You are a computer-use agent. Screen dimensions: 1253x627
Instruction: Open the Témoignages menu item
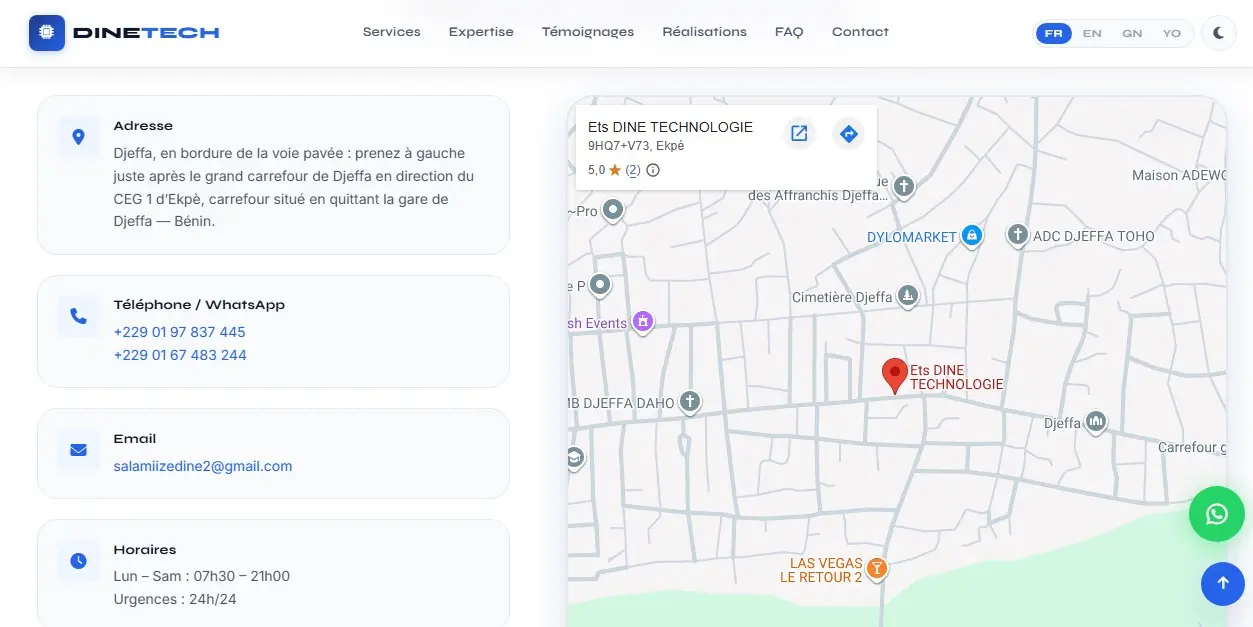pos(587,31)
